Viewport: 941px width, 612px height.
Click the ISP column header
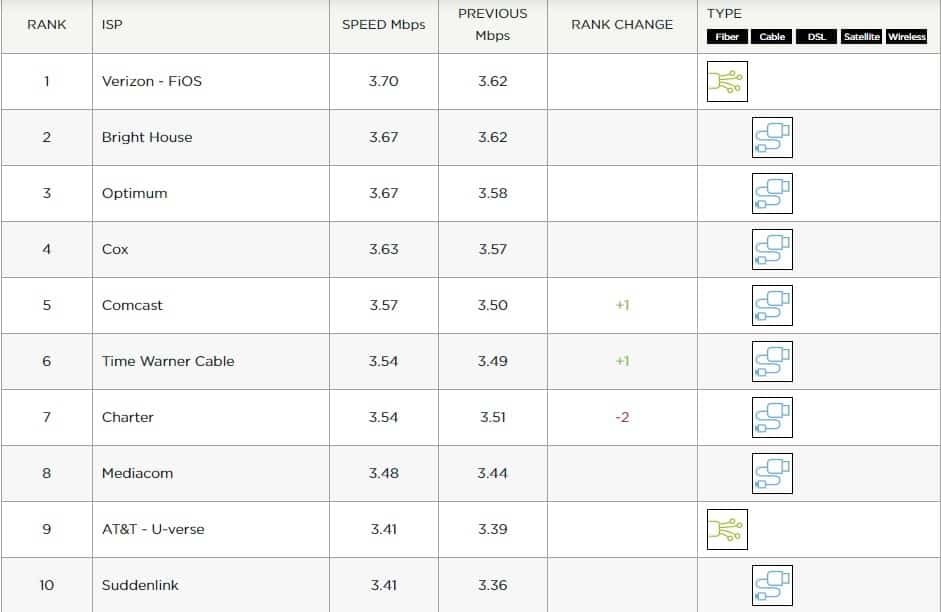click(112, 25)
